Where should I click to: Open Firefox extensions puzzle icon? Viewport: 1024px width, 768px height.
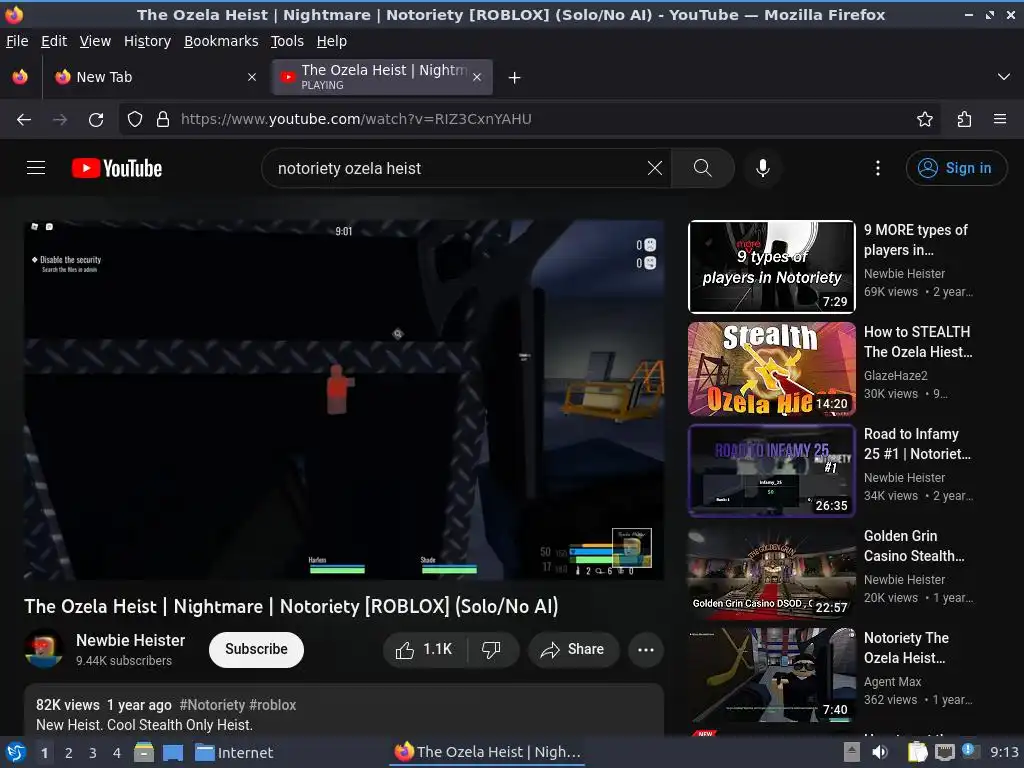(x=965, y=119)
